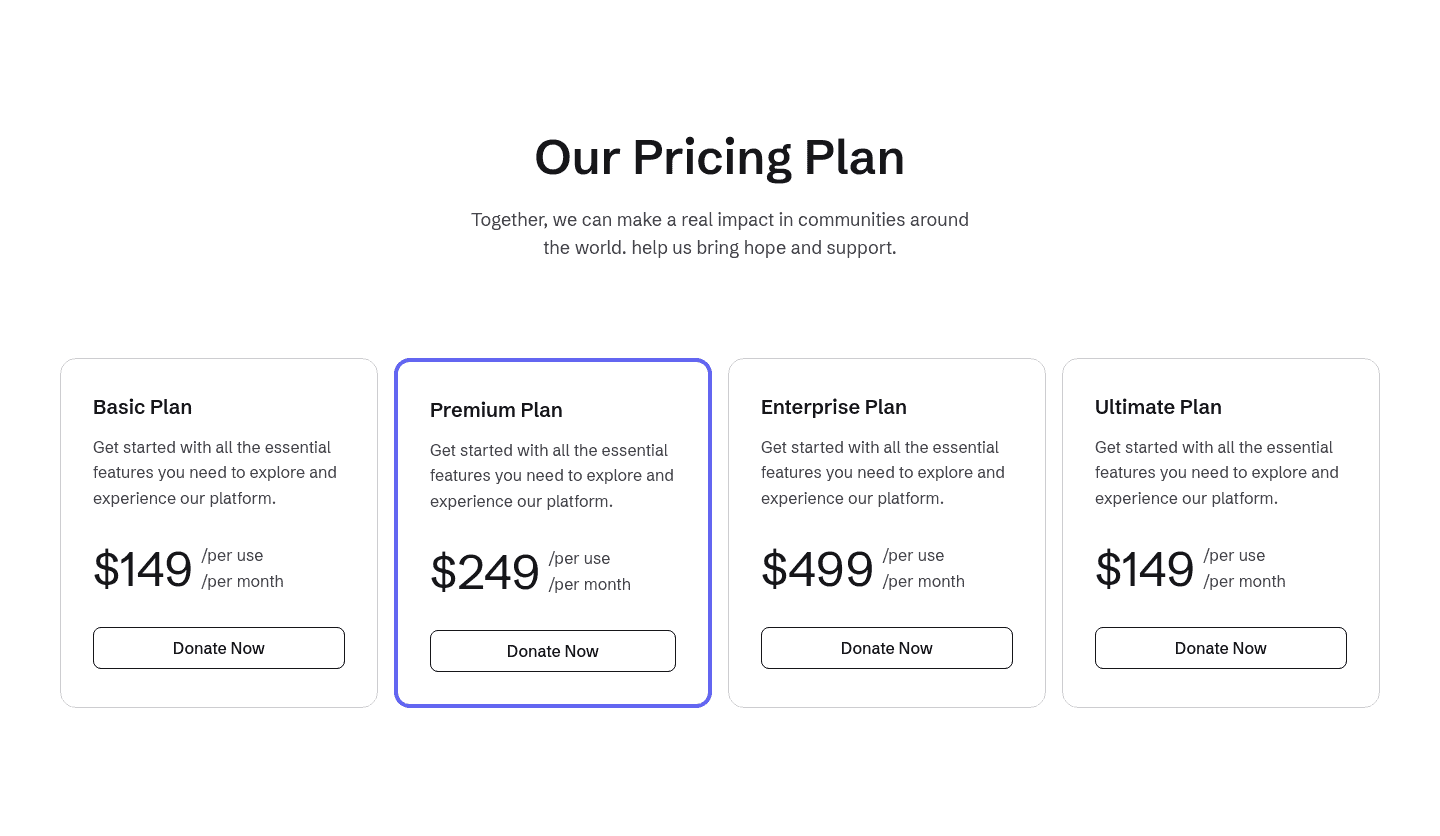Select the Enterprise Plan card
Image resolution: width=1440 pixels, height=836 pixels.
coord(886,533)
